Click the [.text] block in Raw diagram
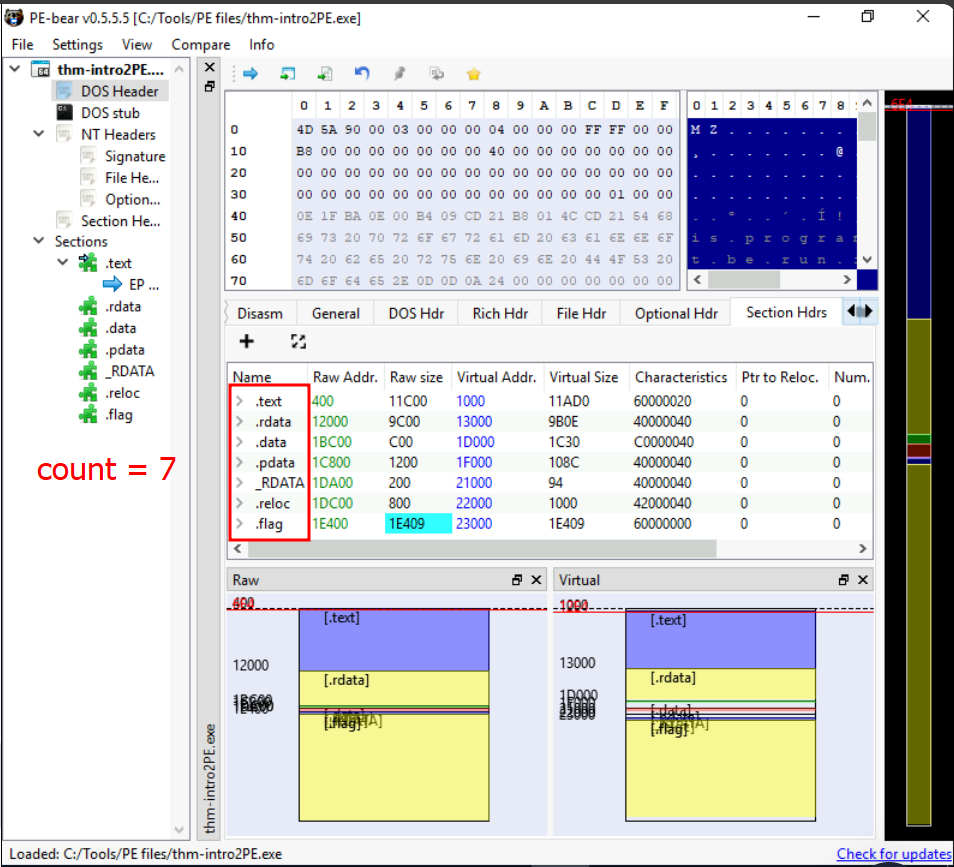This screenshot has width=954, height=867. click(394, 640)
